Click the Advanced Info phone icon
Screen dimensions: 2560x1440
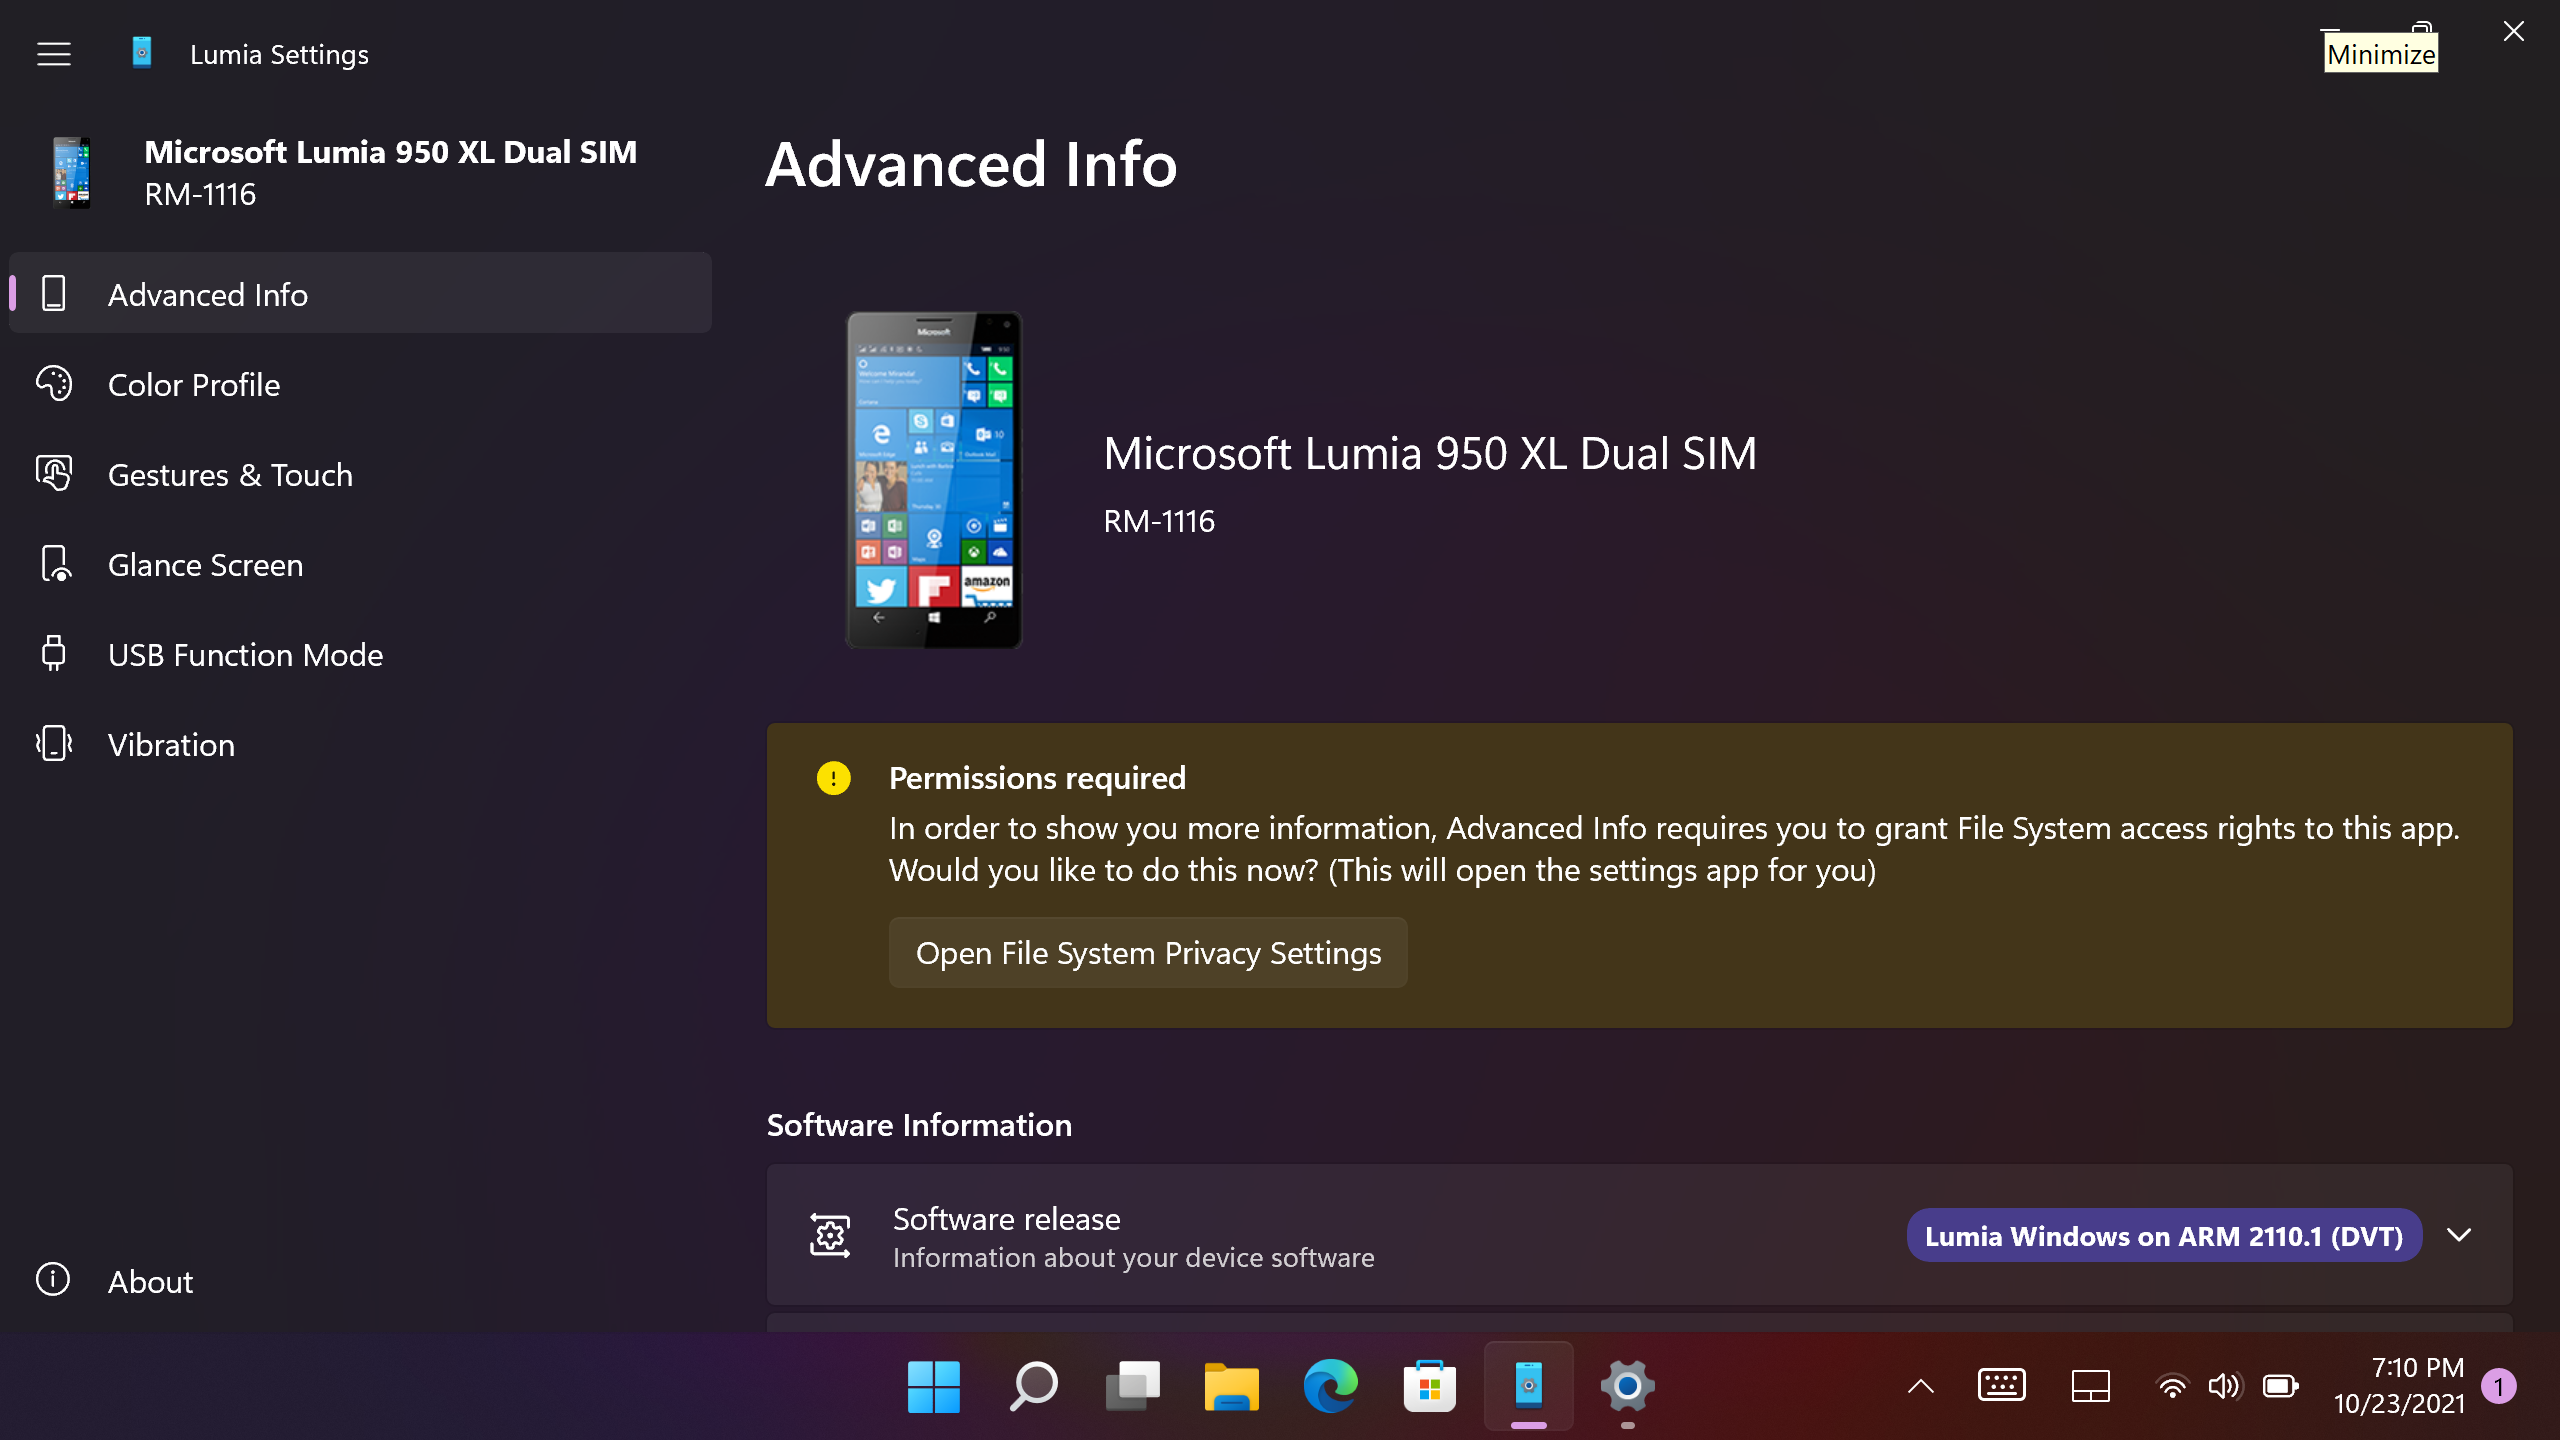(x=54, y=293)
